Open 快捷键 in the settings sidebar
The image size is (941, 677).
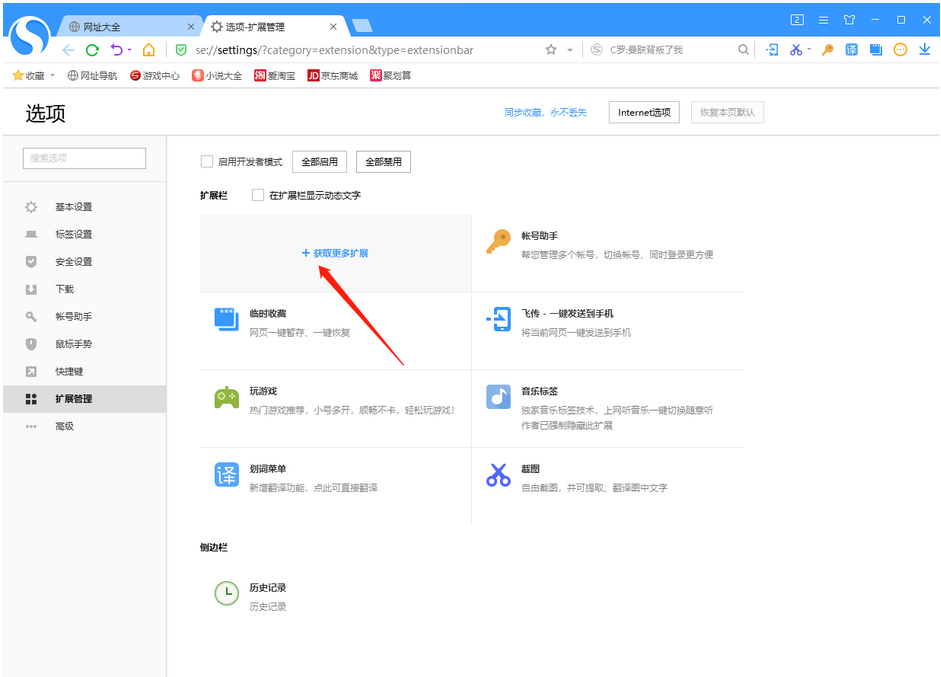point(69,372)
